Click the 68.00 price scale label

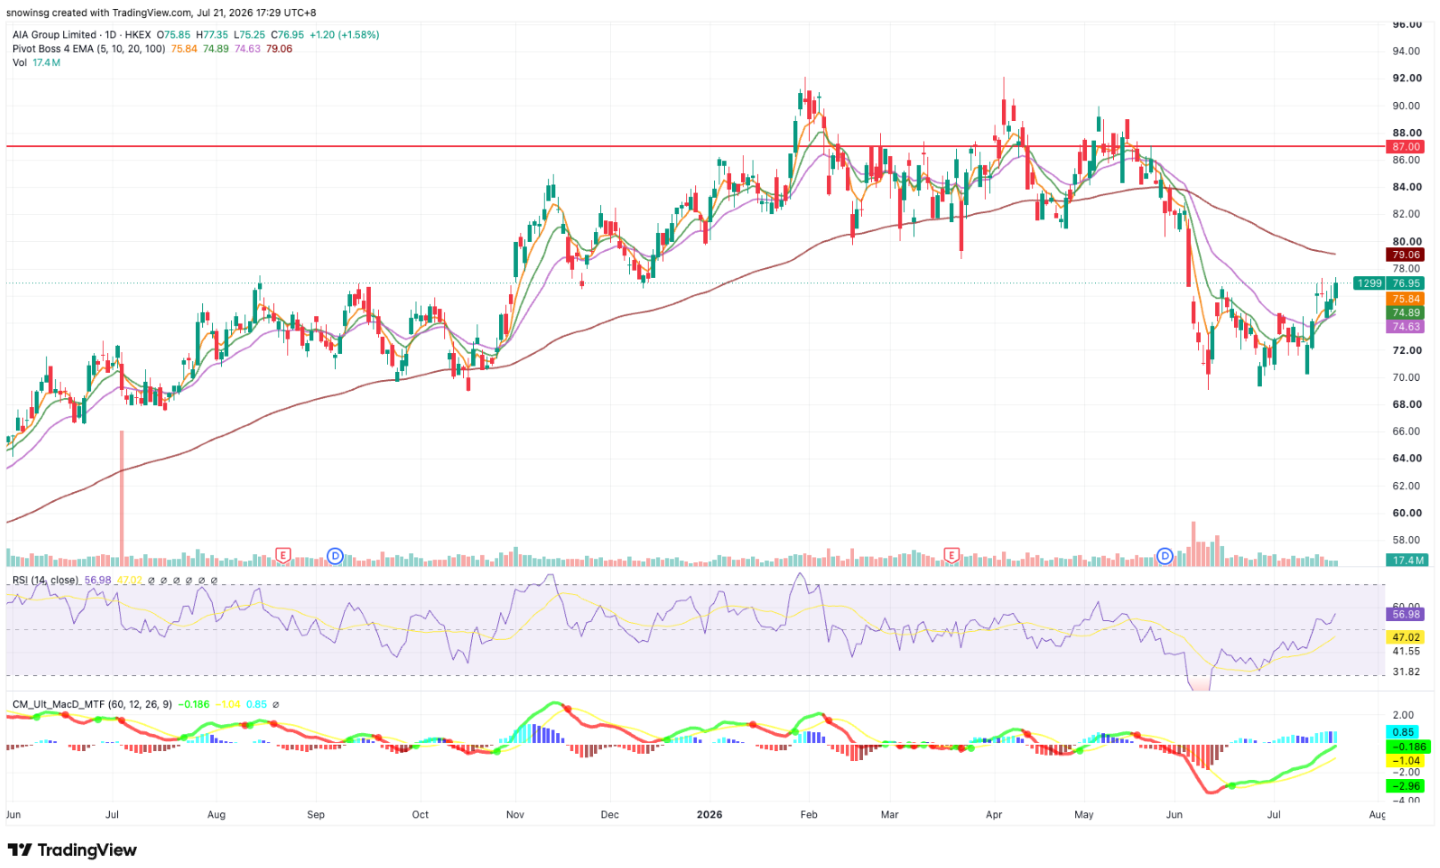click(1407, 404)
